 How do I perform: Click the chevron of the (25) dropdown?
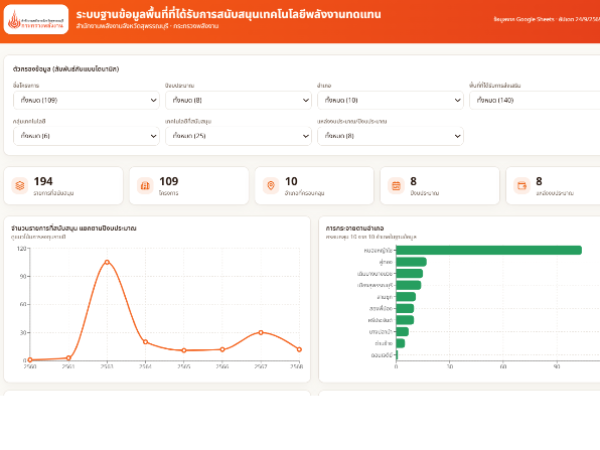(306, 136)
